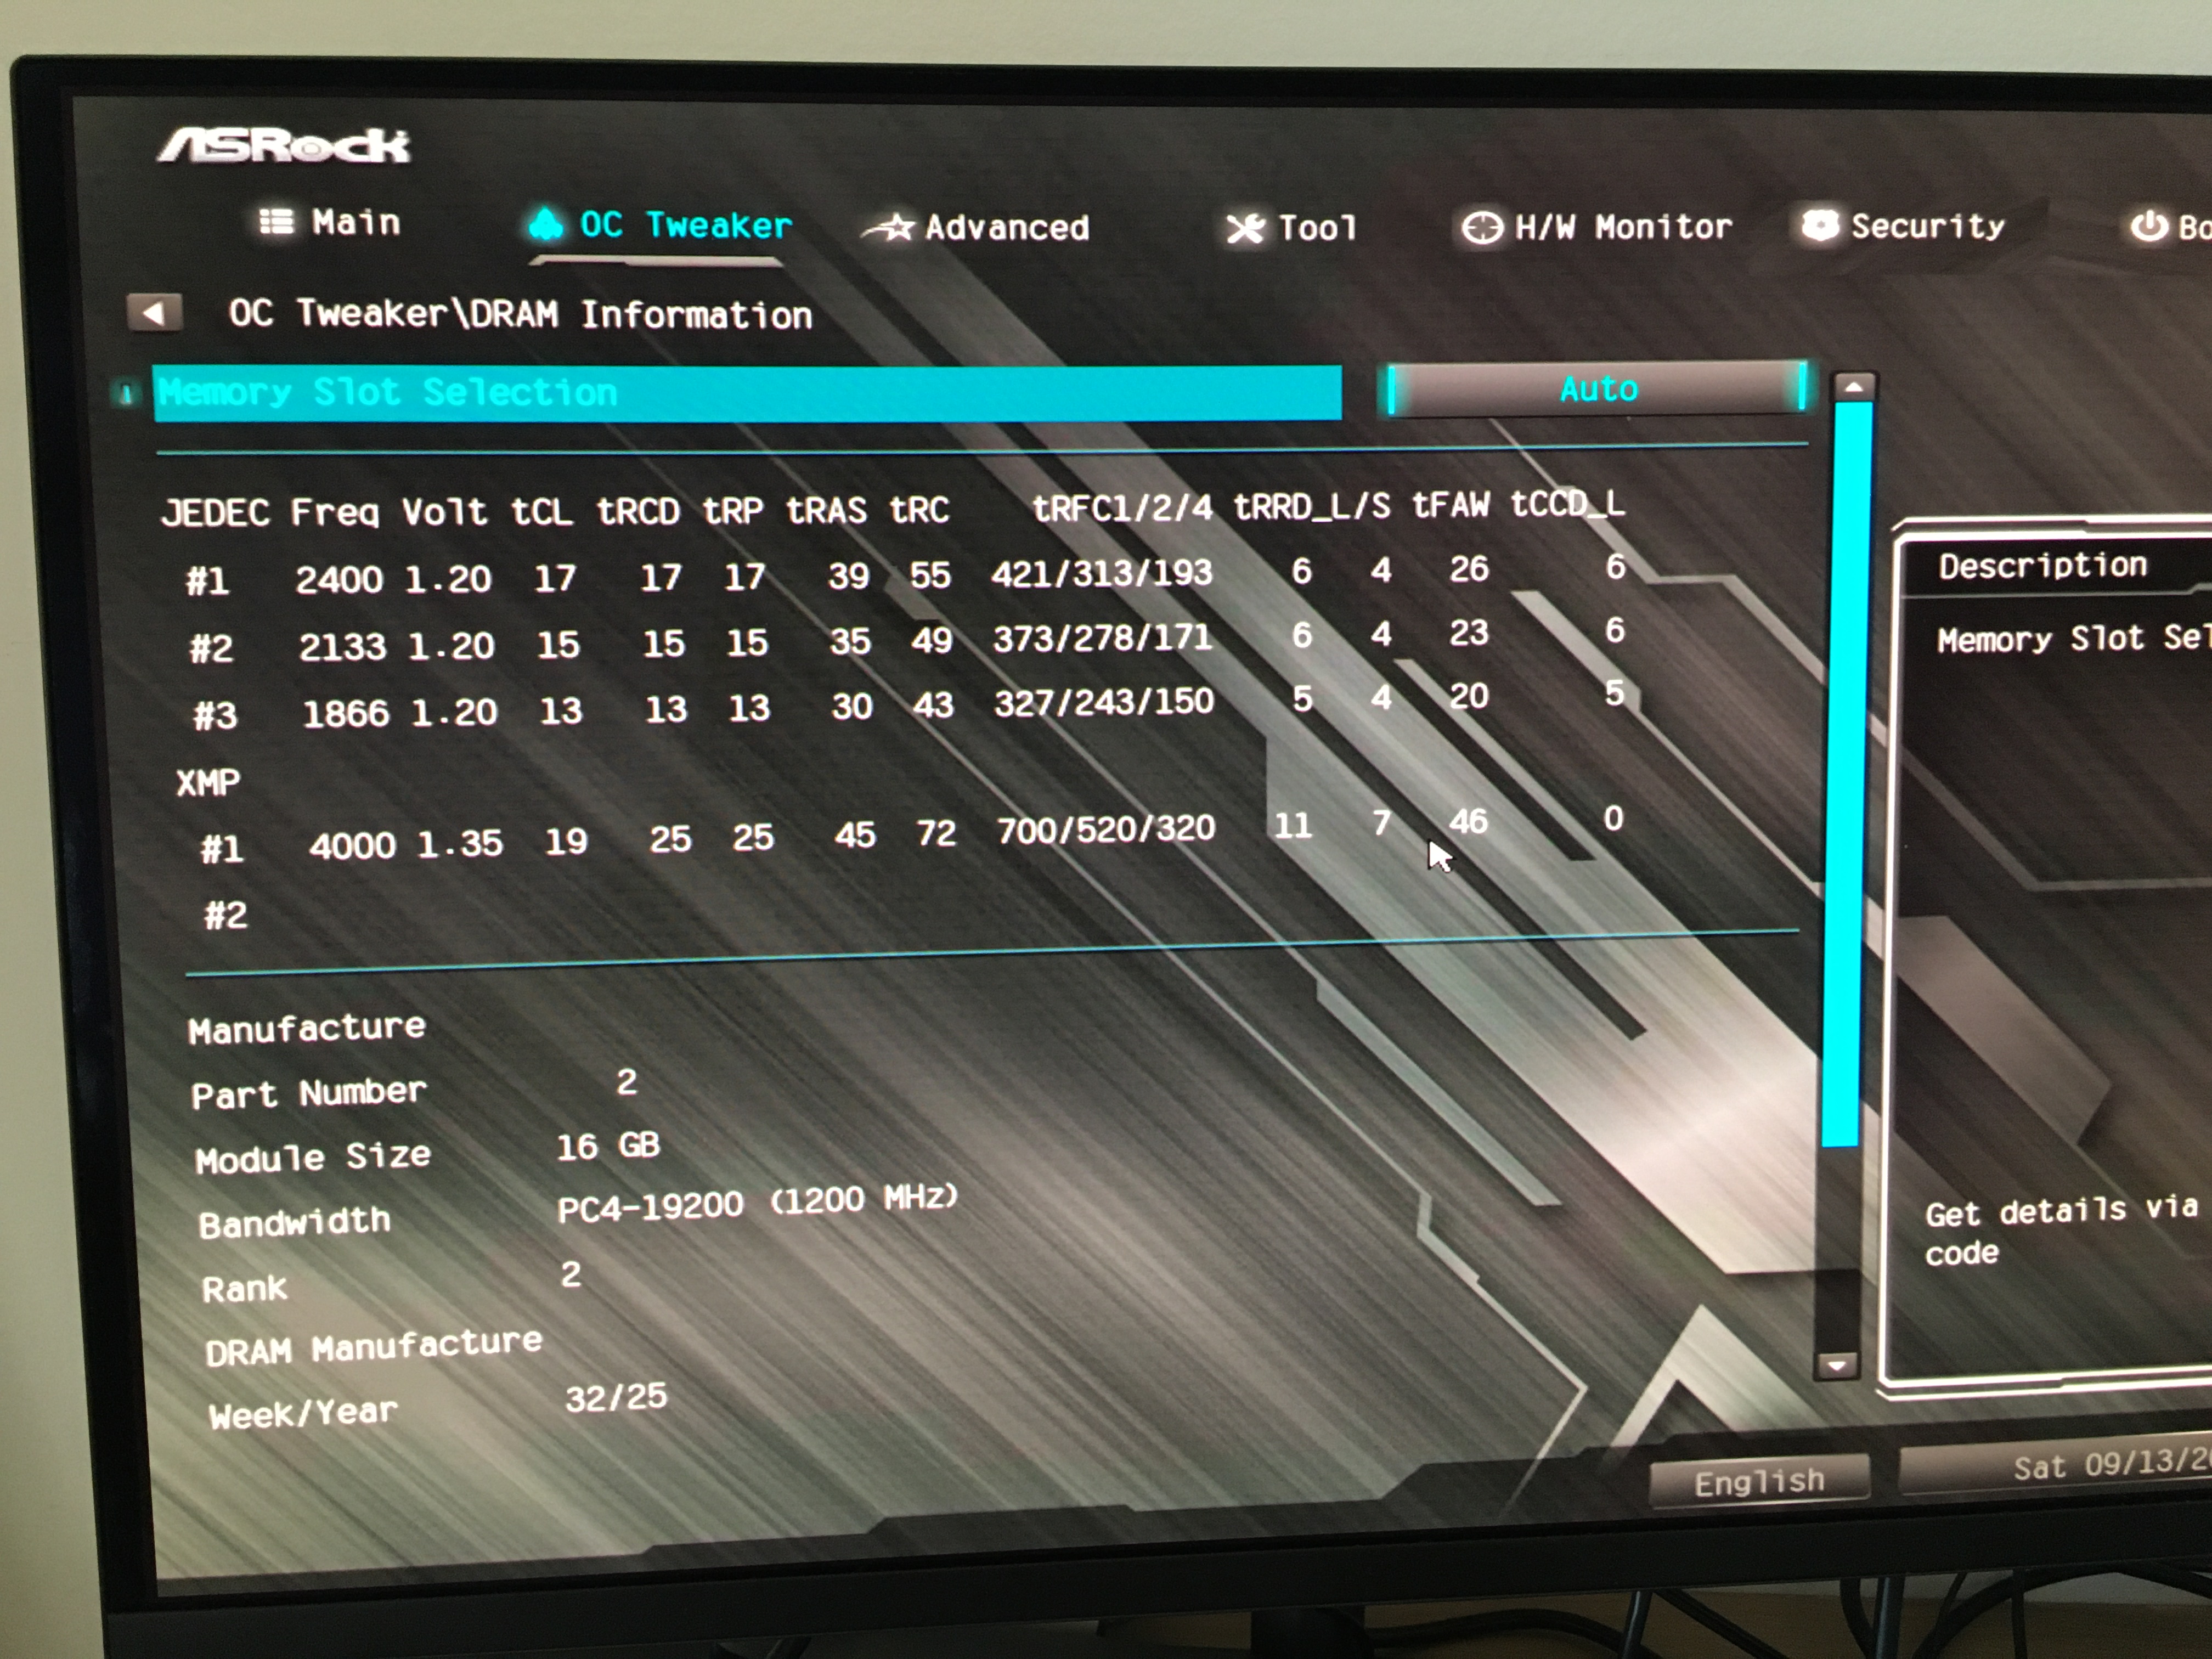Click the Boot power icon

[2148, 226]
